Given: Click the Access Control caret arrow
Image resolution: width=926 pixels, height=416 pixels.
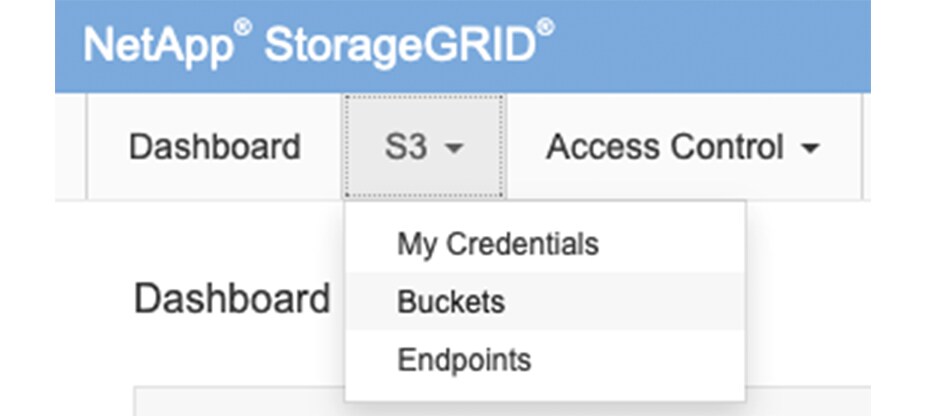Looking at the screenshot, I should [810, 149].
